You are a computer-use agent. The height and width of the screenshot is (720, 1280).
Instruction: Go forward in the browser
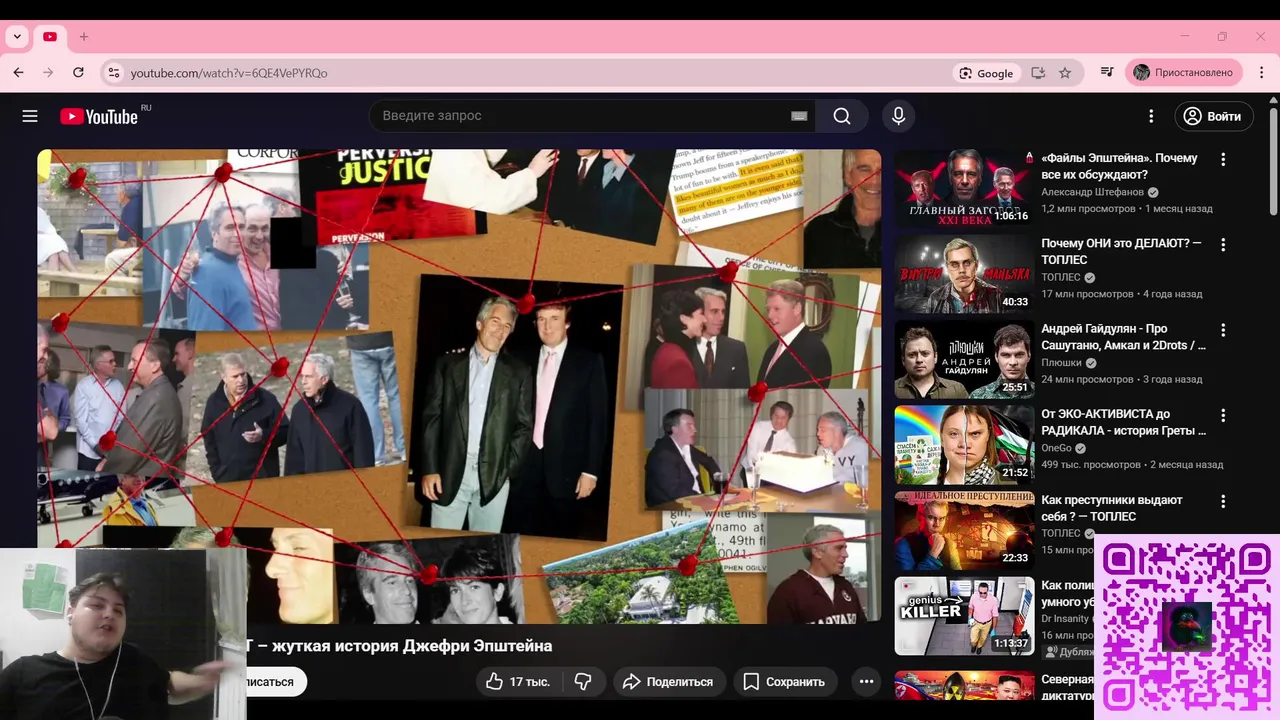click(48, 72)
